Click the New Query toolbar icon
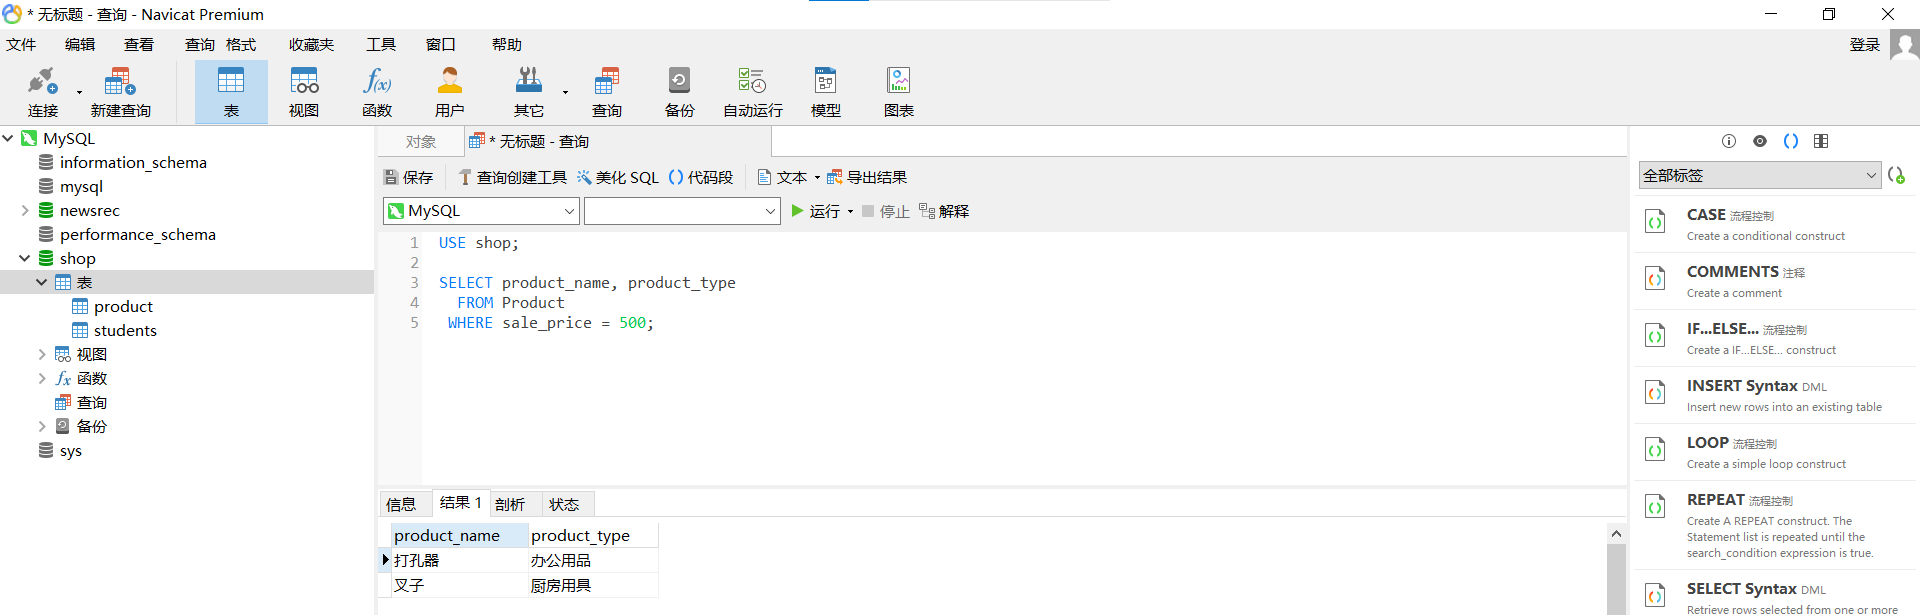 120,91
